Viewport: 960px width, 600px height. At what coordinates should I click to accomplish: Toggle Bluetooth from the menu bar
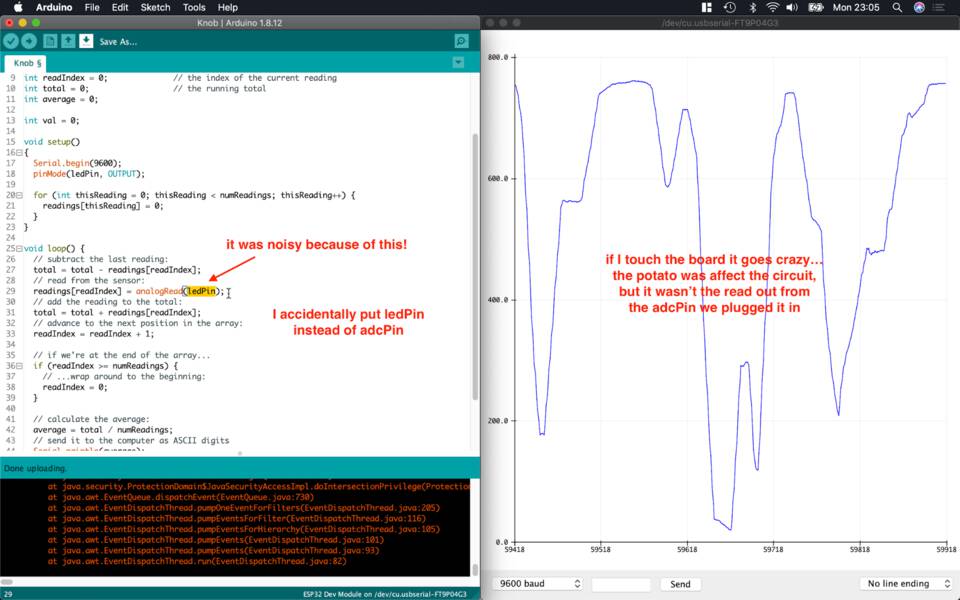(750, 8)
